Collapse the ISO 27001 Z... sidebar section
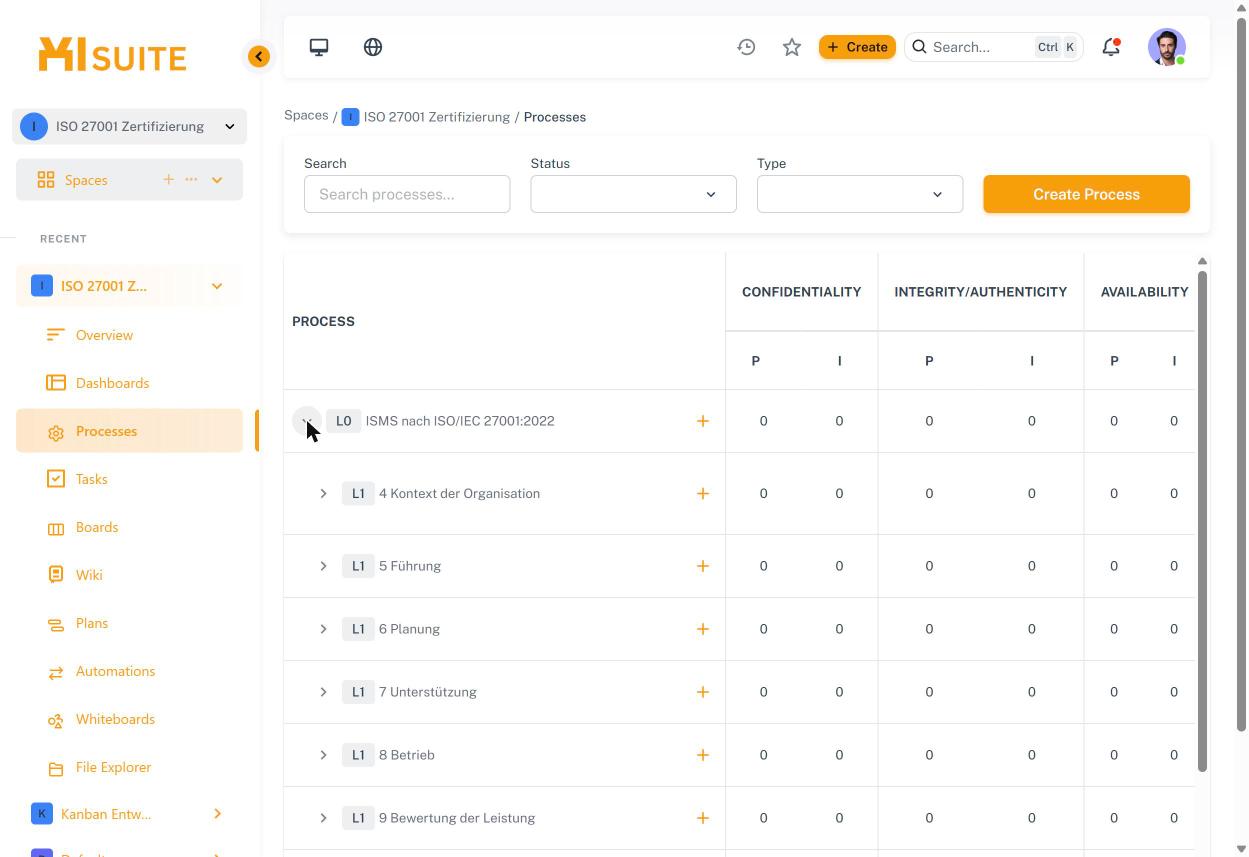The height and width of the screenshot is (857, 1249). tap(217, 286)
